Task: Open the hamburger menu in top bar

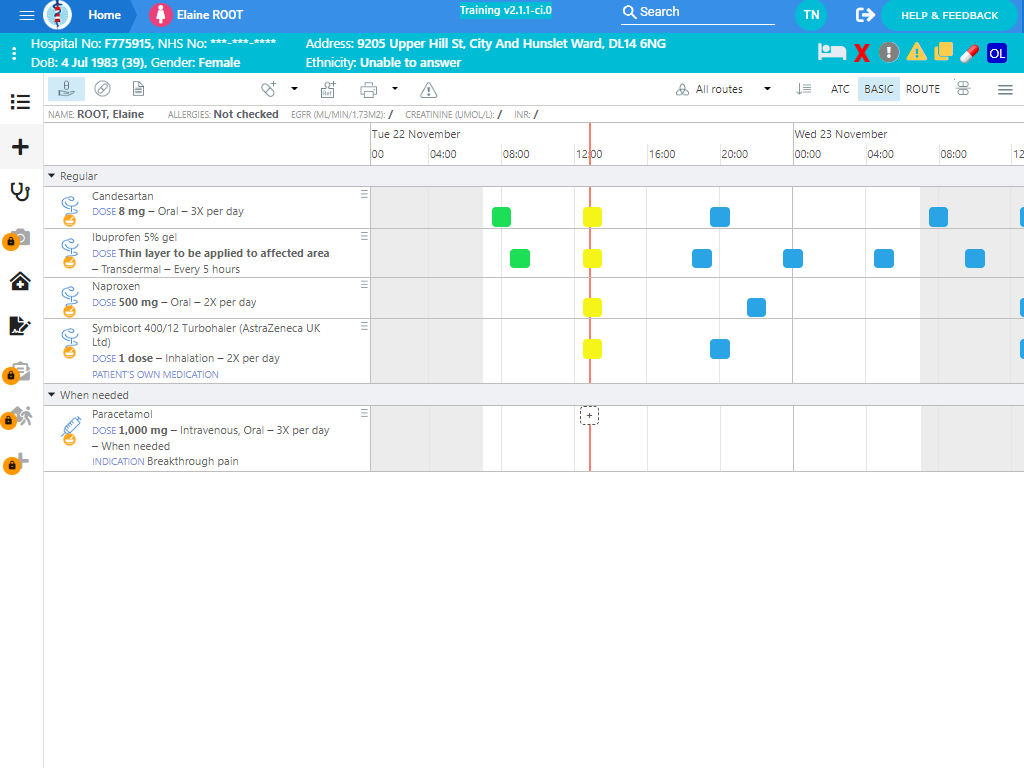Action: (27, 15)
